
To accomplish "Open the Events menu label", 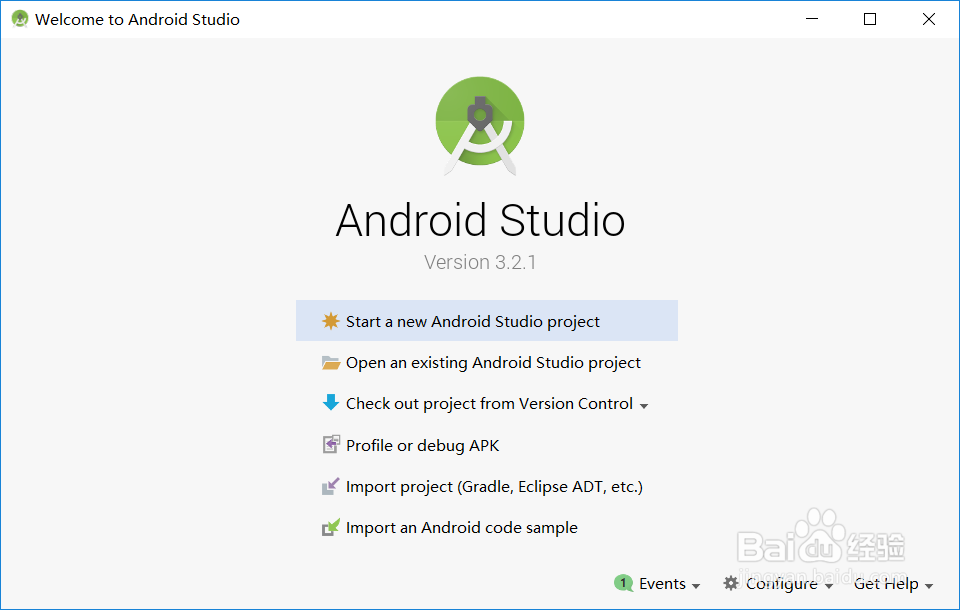I will point(662,584).
